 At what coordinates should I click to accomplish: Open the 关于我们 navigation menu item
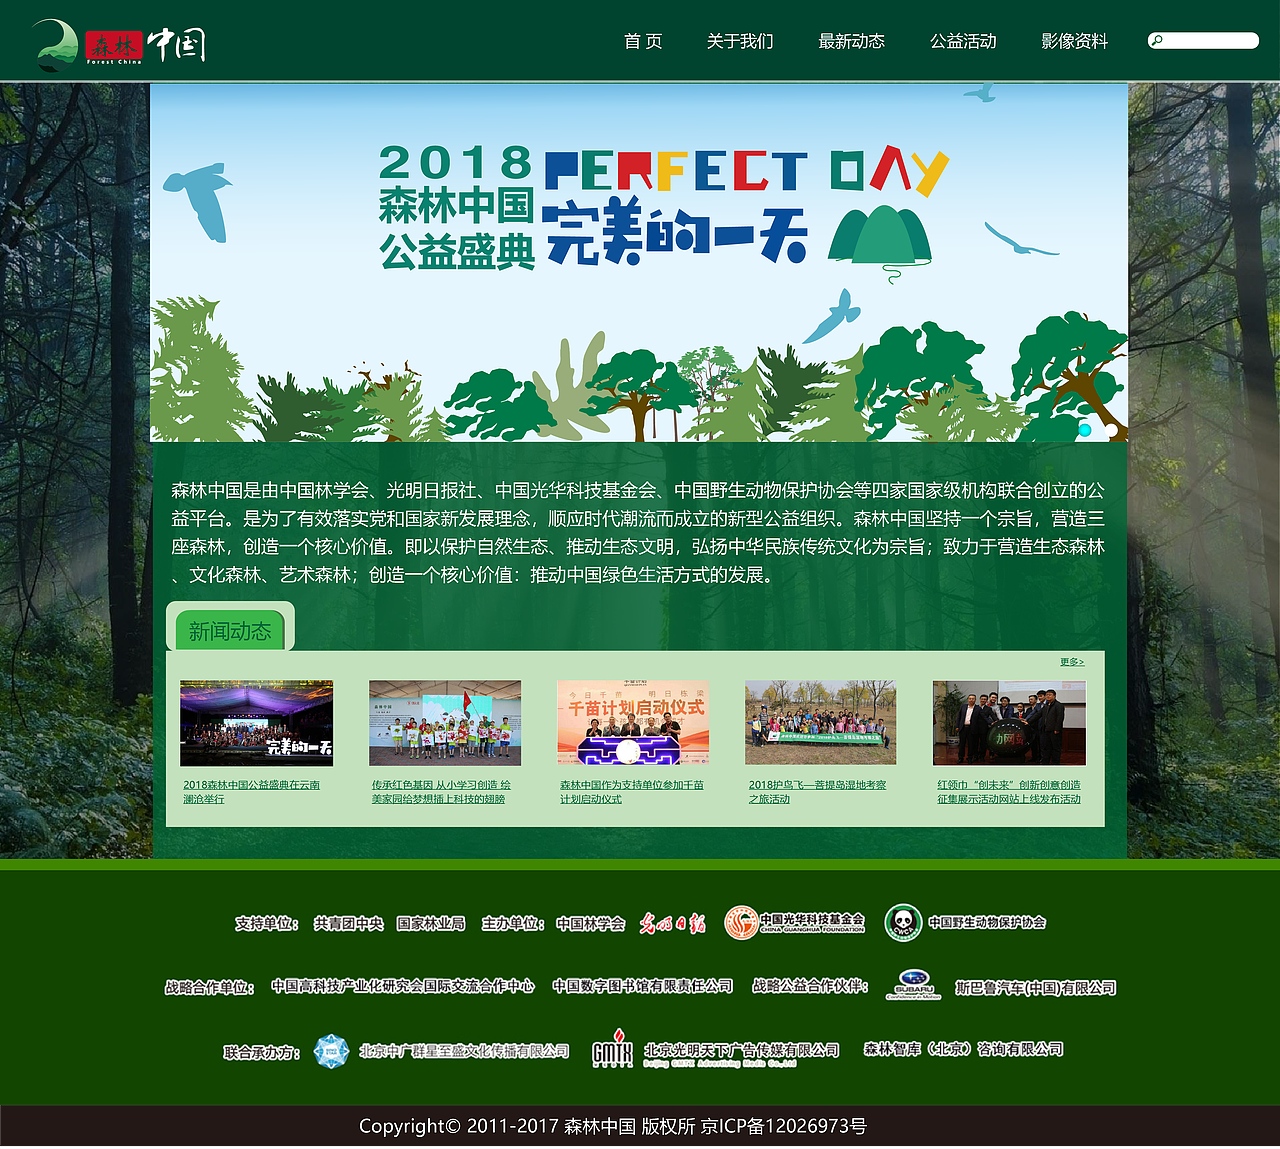click(738, 42)
